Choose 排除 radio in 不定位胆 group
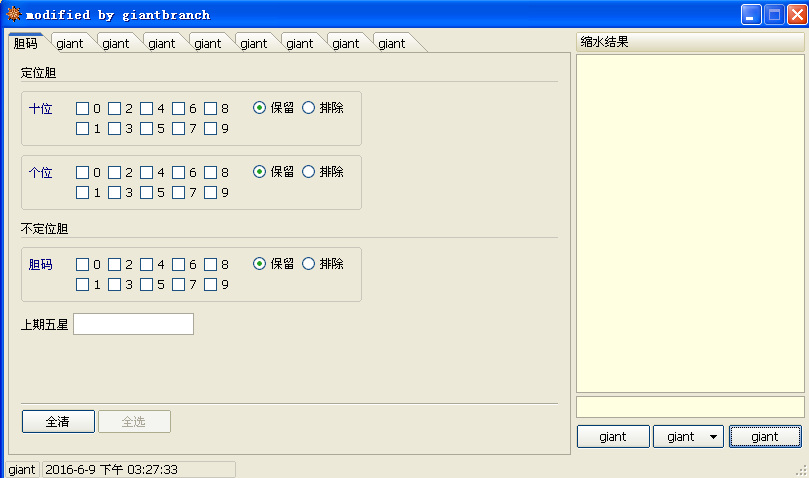Viewport: 809px width, 478px height. coord(309,263)
